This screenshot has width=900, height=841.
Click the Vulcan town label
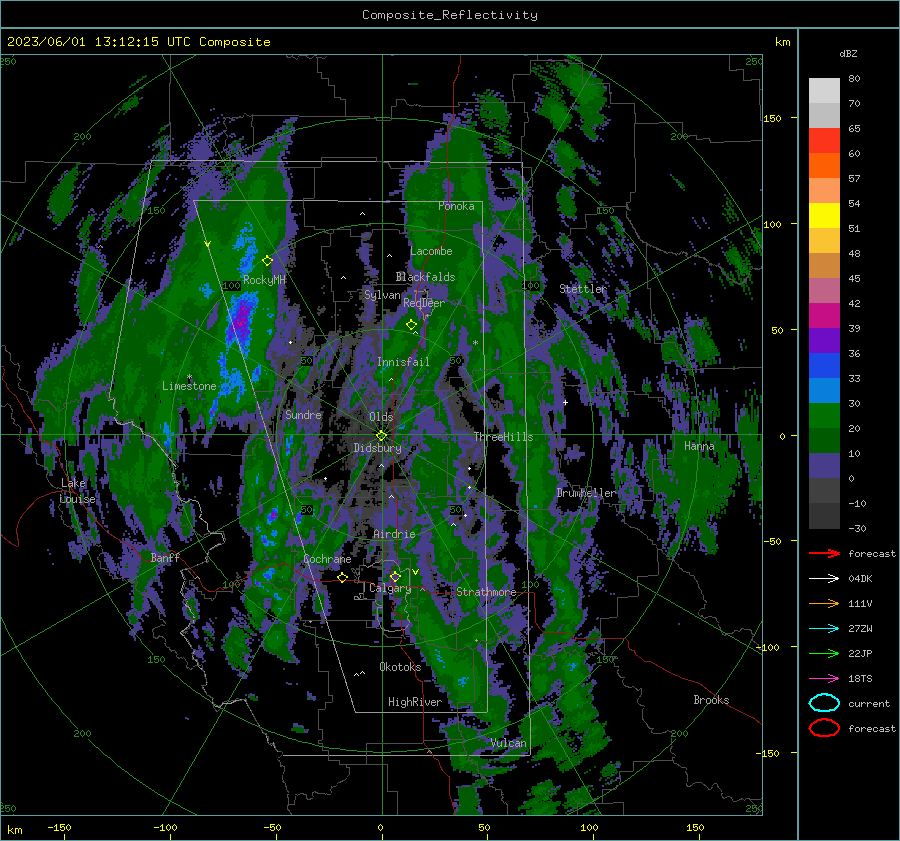tap(509, 743)
